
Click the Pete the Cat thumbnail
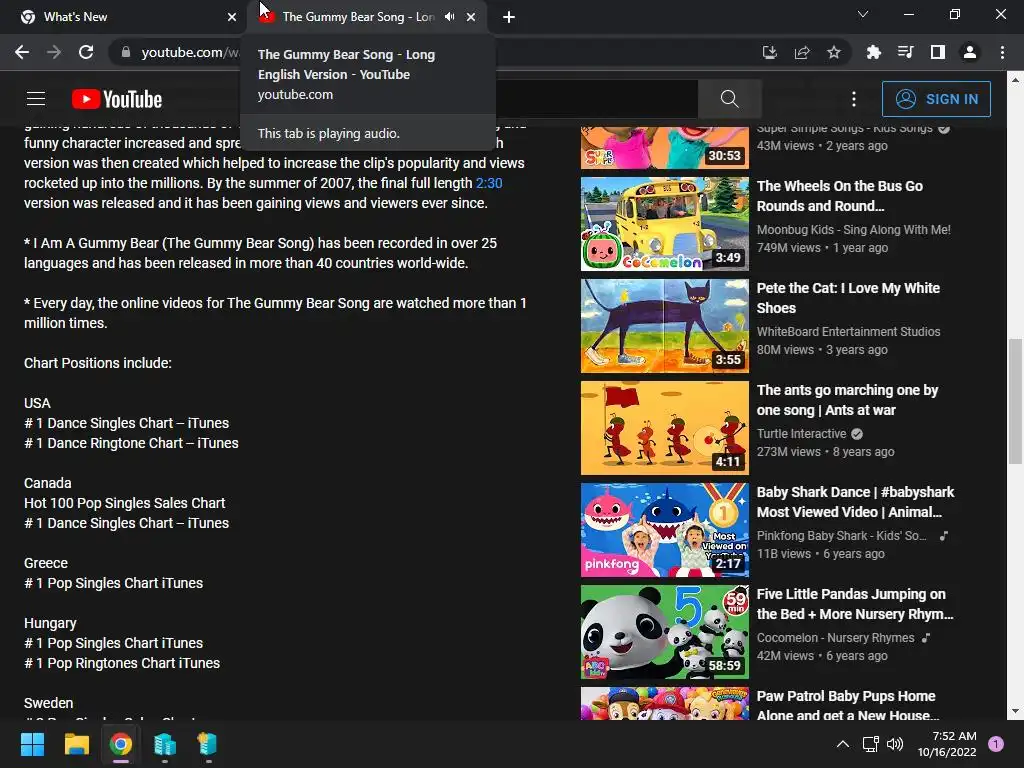tap(665, 326)
